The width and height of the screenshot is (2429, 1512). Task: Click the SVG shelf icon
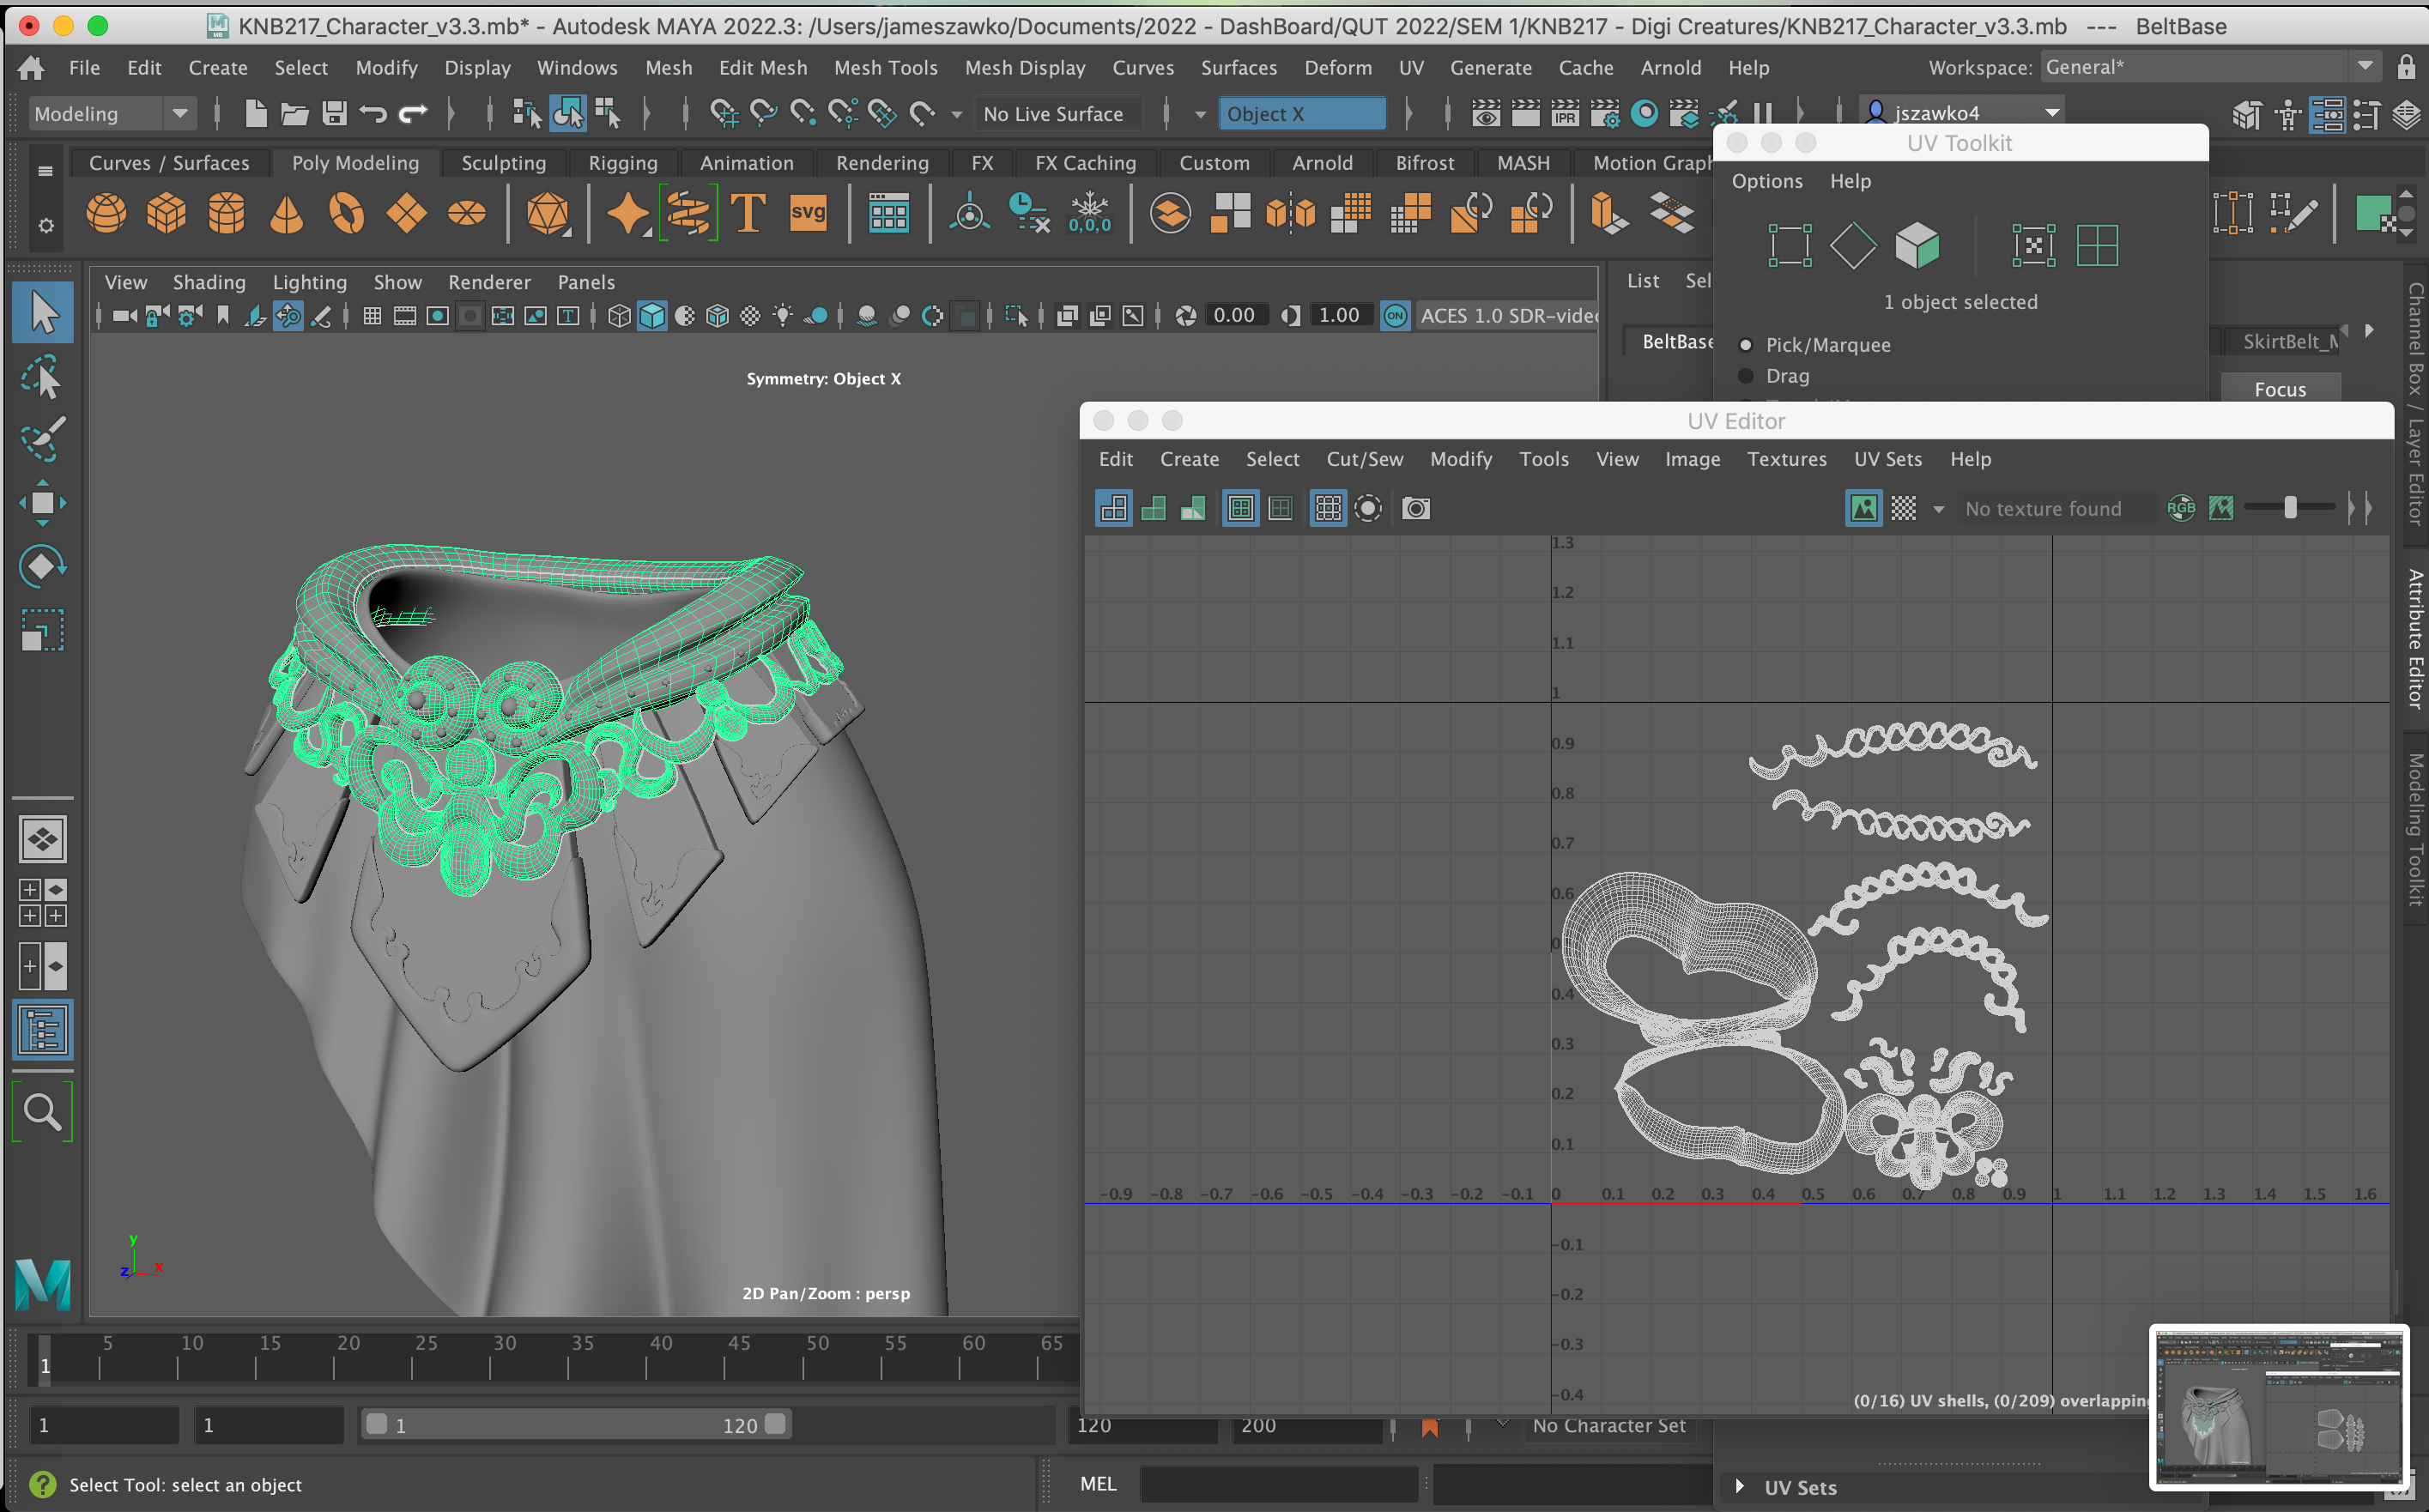(x=808, y=213)
